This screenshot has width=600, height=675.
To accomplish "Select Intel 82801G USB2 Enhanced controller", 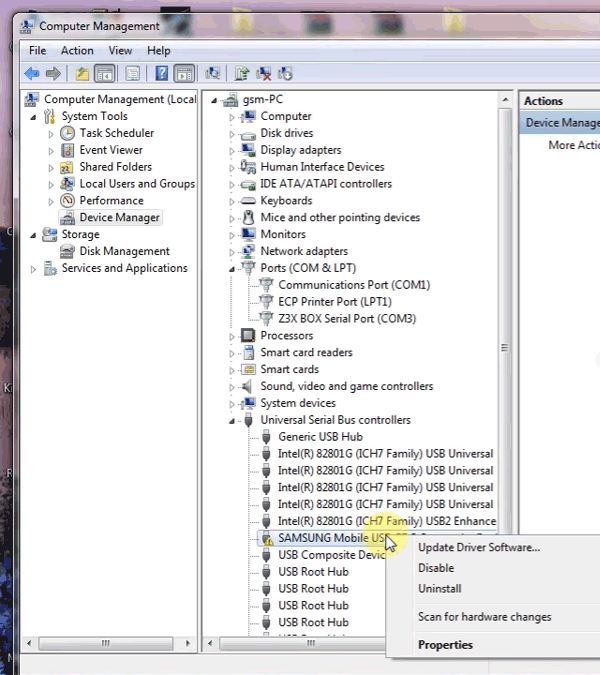I will coord(387,521).
